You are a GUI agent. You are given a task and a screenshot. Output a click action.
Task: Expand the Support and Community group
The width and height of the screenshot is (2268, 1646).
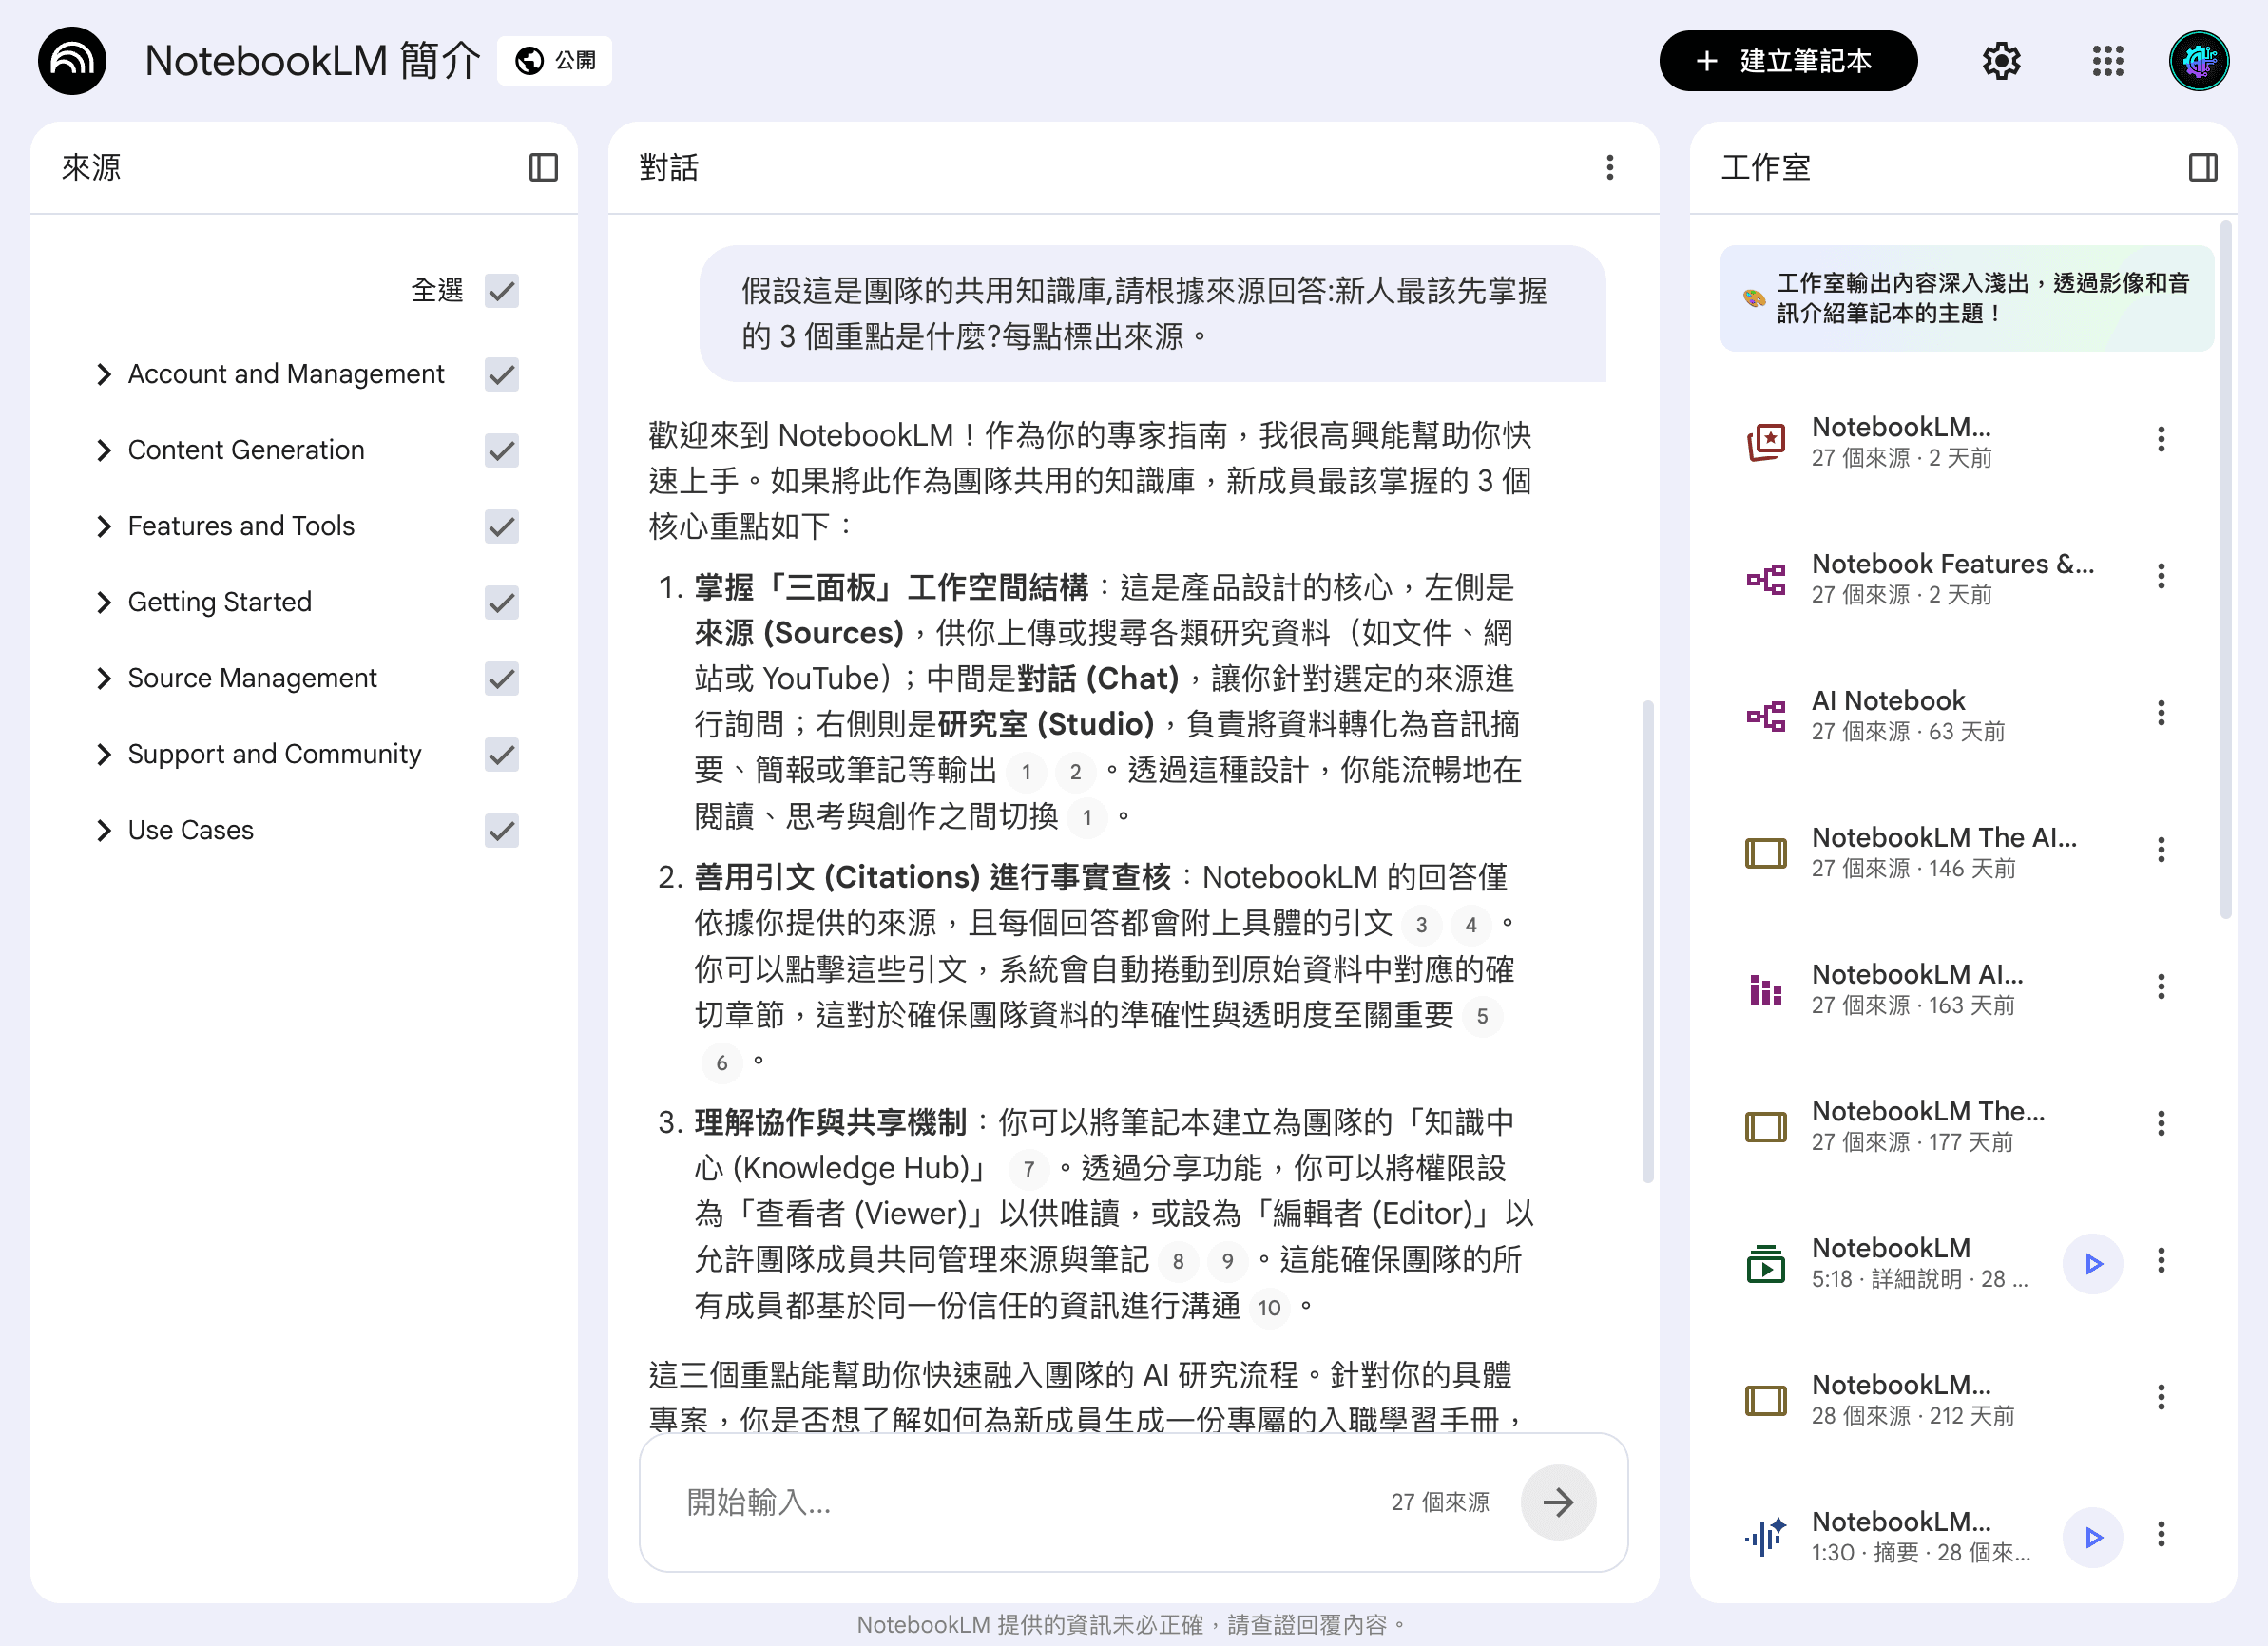point(104,755)
